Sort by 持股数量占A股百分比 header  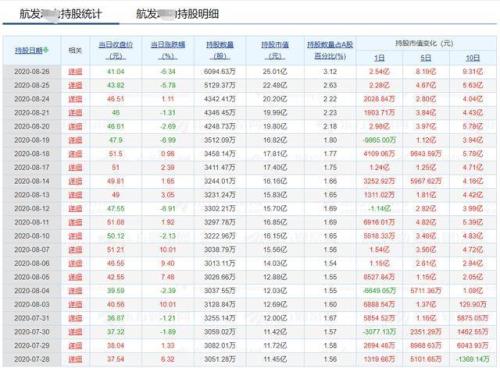point(330,50)
